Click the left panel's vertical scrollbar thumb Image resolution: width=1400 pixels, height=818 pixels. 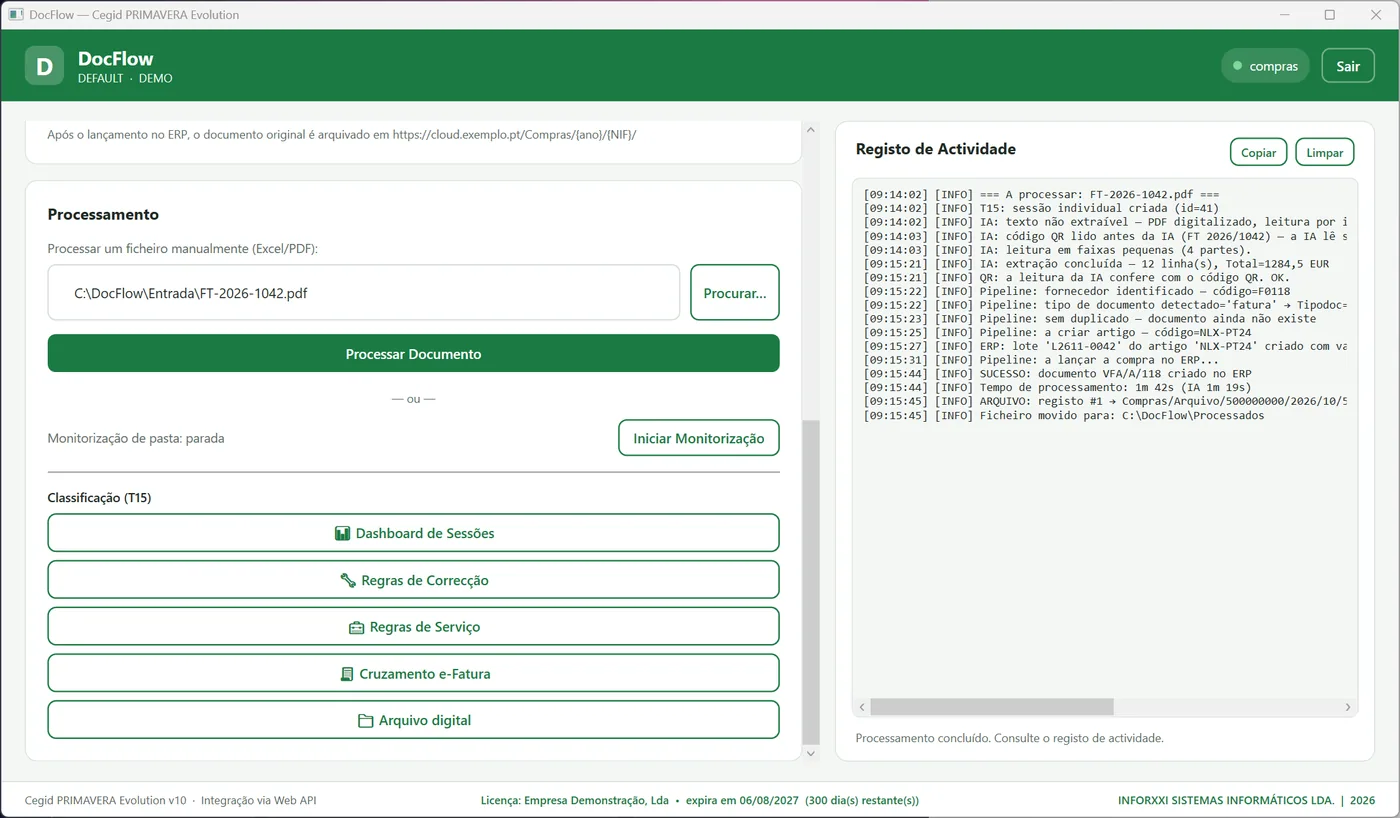811,580
